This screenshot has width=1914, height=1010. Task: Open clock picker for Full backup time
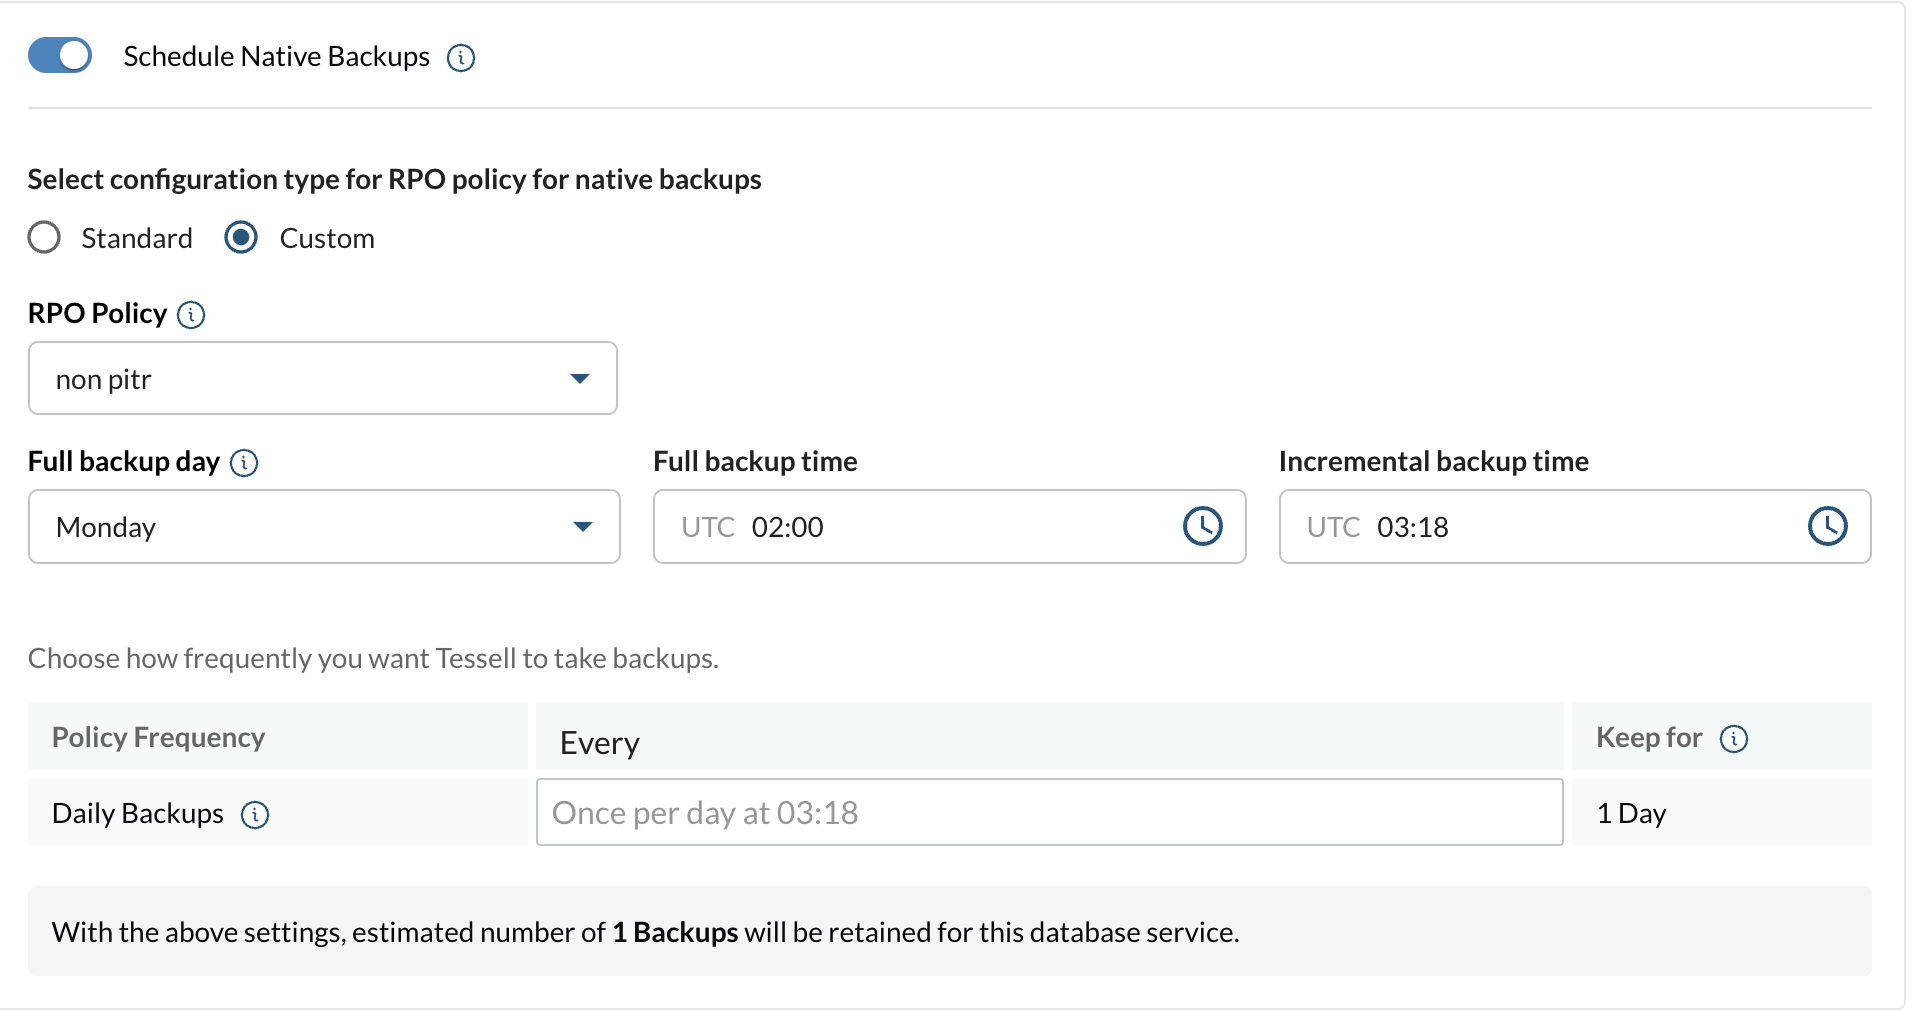tap(1203, 526)
